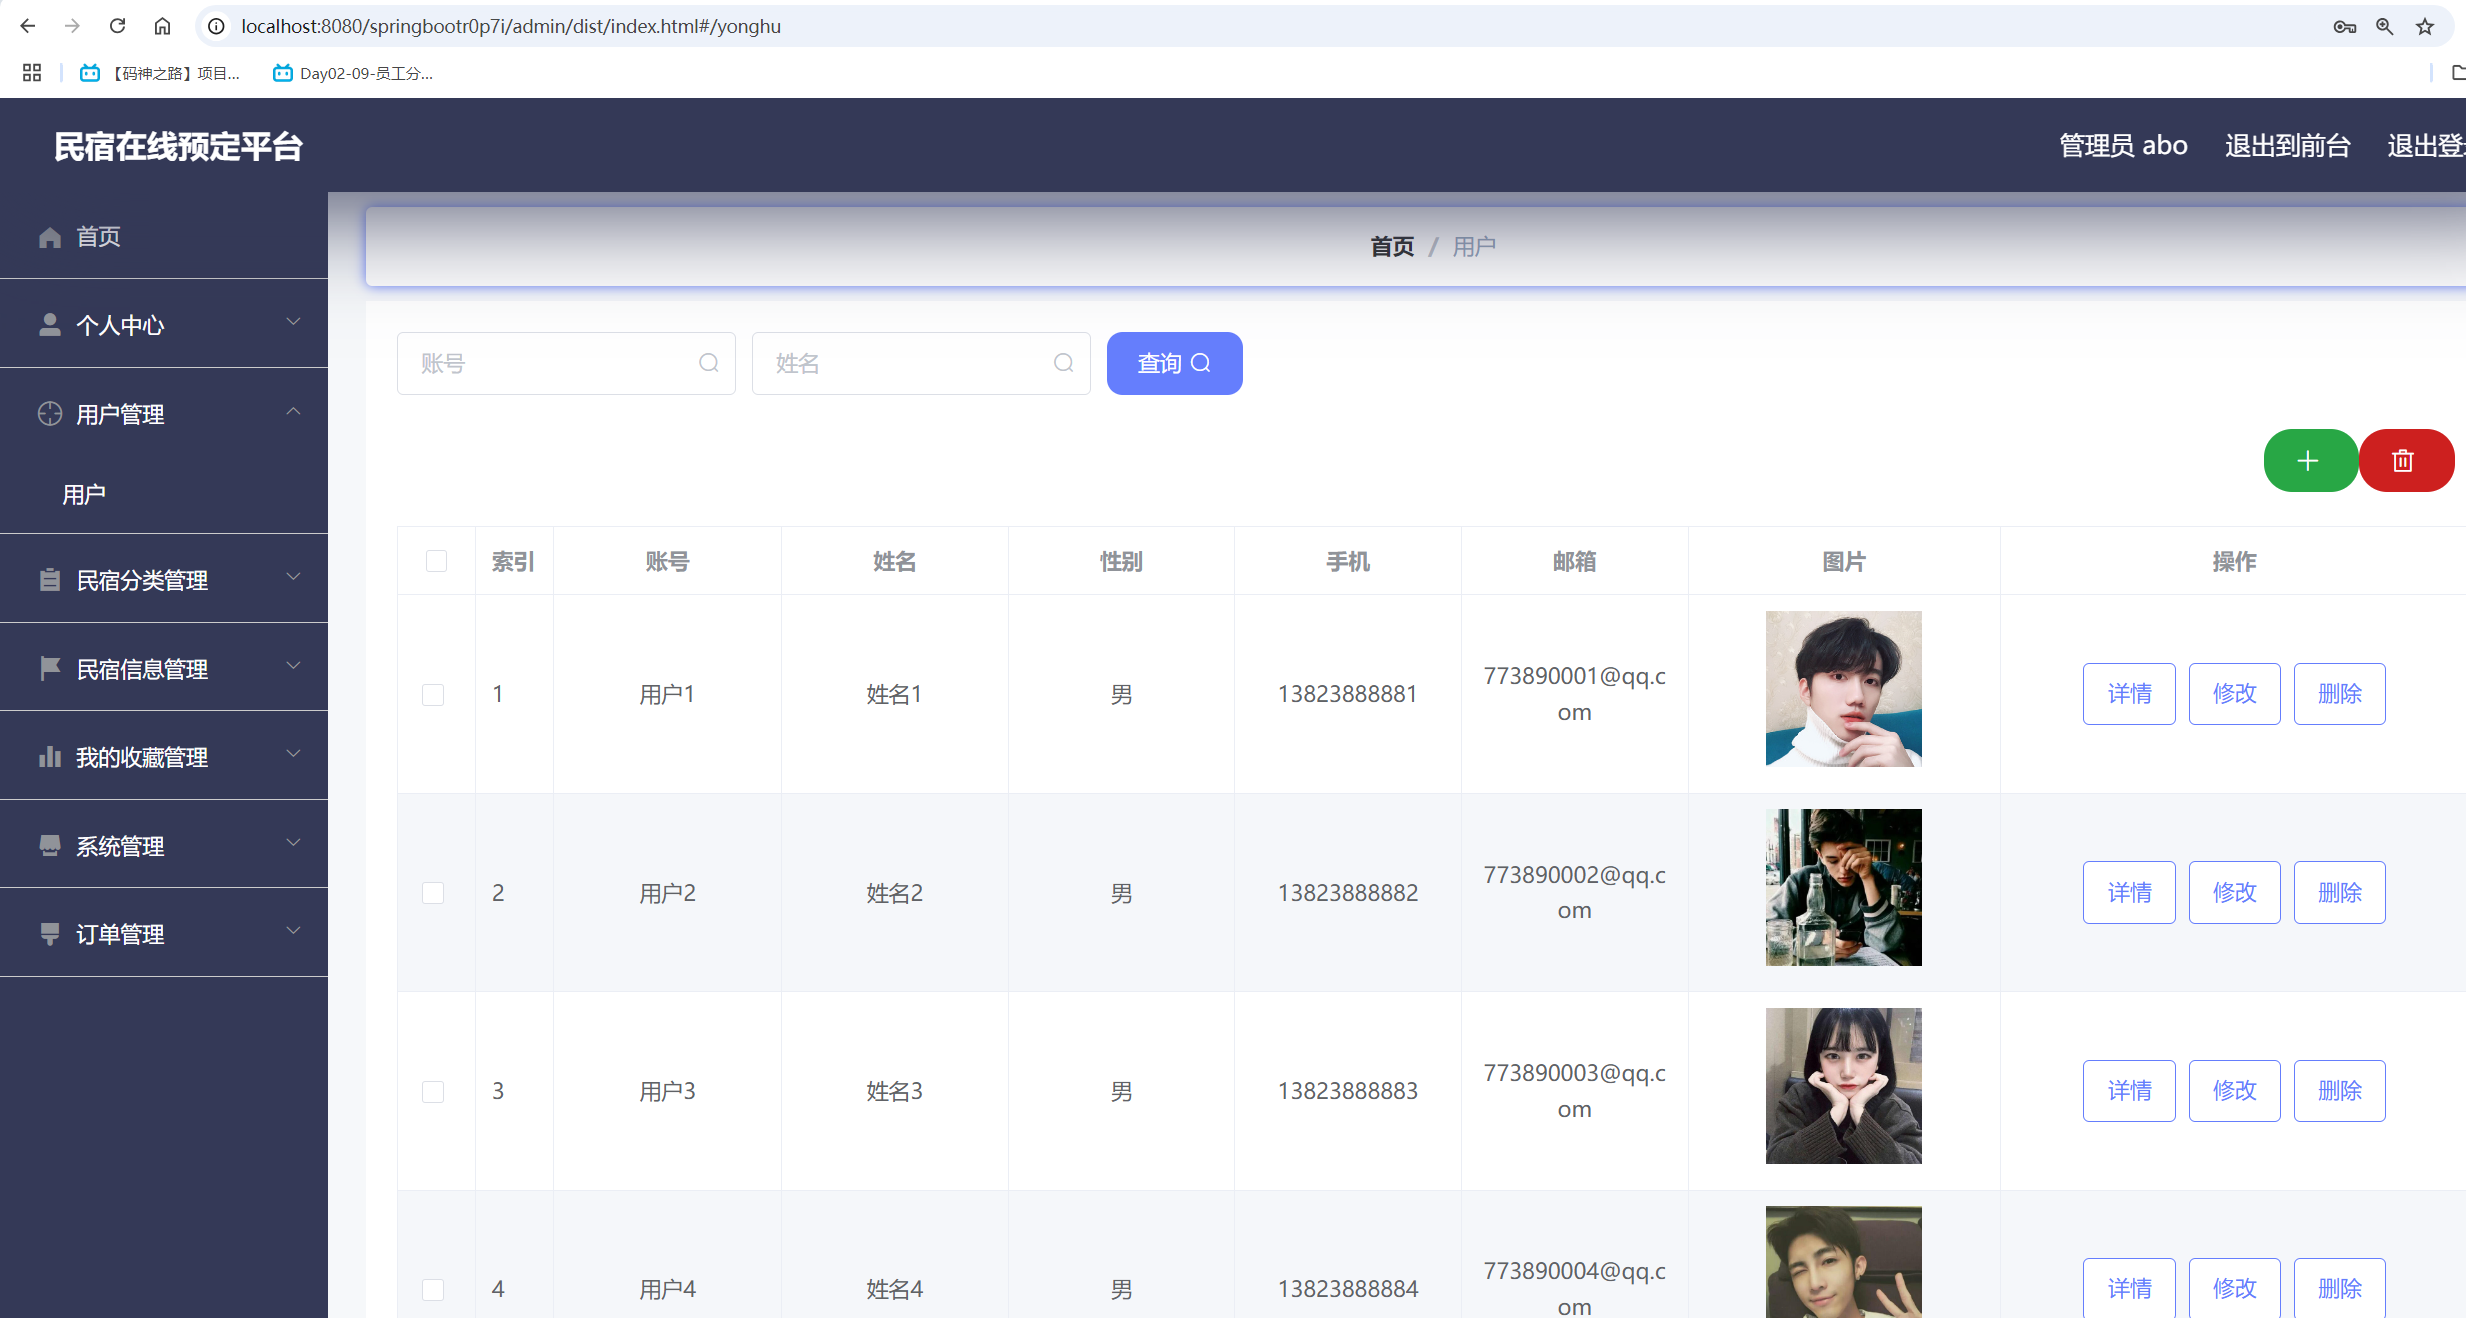The image size is (2466, 1318).
Task: Select the 首页 home icon in sidebar
Action: [x=50, y=236]
